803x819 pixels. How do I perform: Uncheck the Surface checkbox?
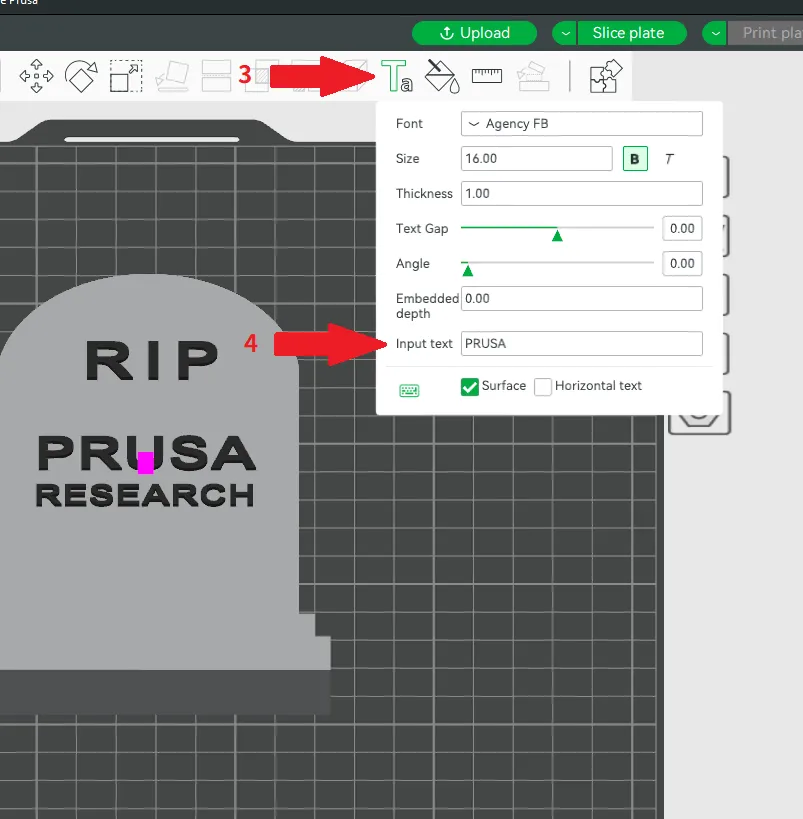pyautogui.click(x=470, y=387)
